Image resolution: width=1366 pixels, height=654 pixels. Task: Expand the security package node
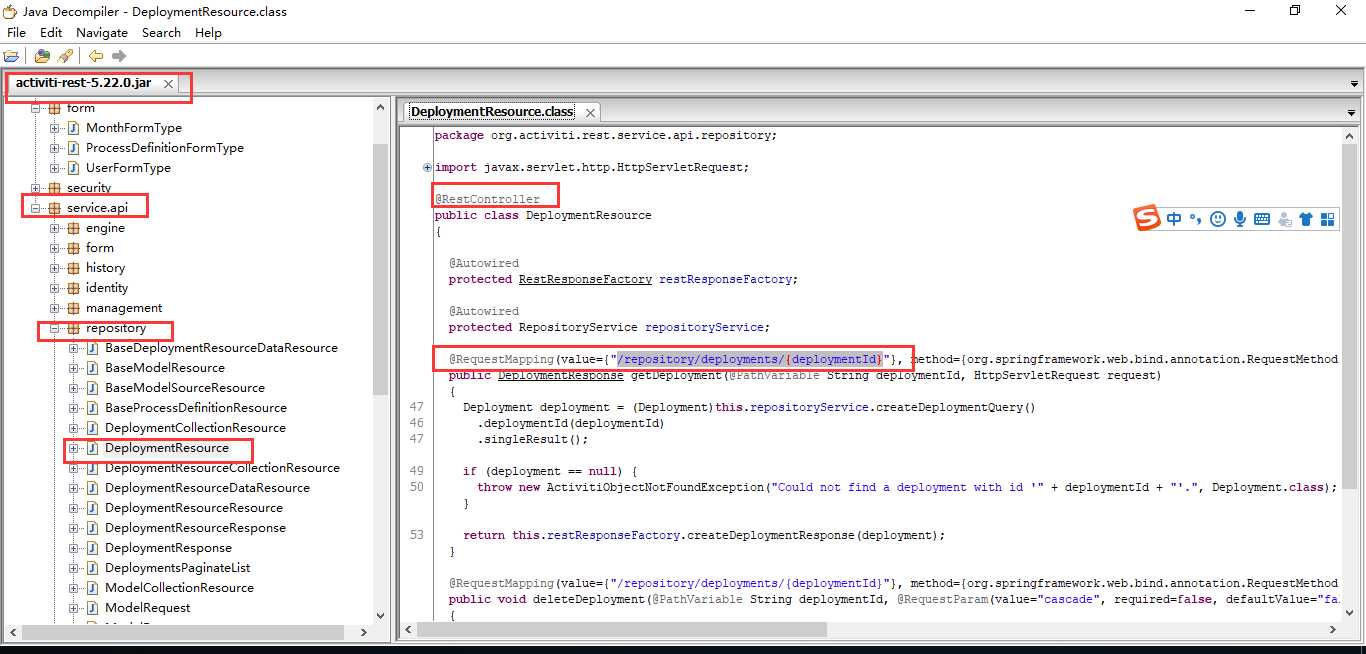(x=36, y=188)
